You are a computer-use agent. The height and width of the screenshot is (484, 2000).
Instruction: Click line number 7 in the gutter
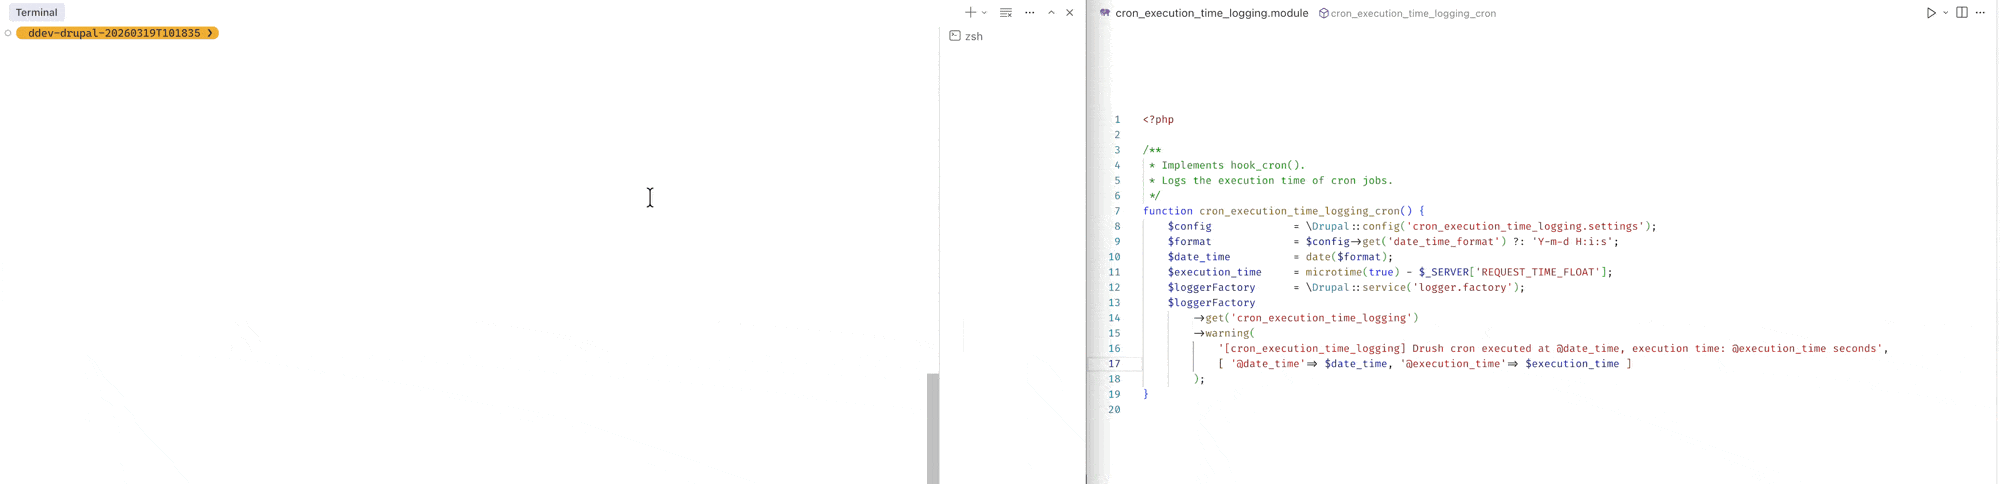point(1117,211)
